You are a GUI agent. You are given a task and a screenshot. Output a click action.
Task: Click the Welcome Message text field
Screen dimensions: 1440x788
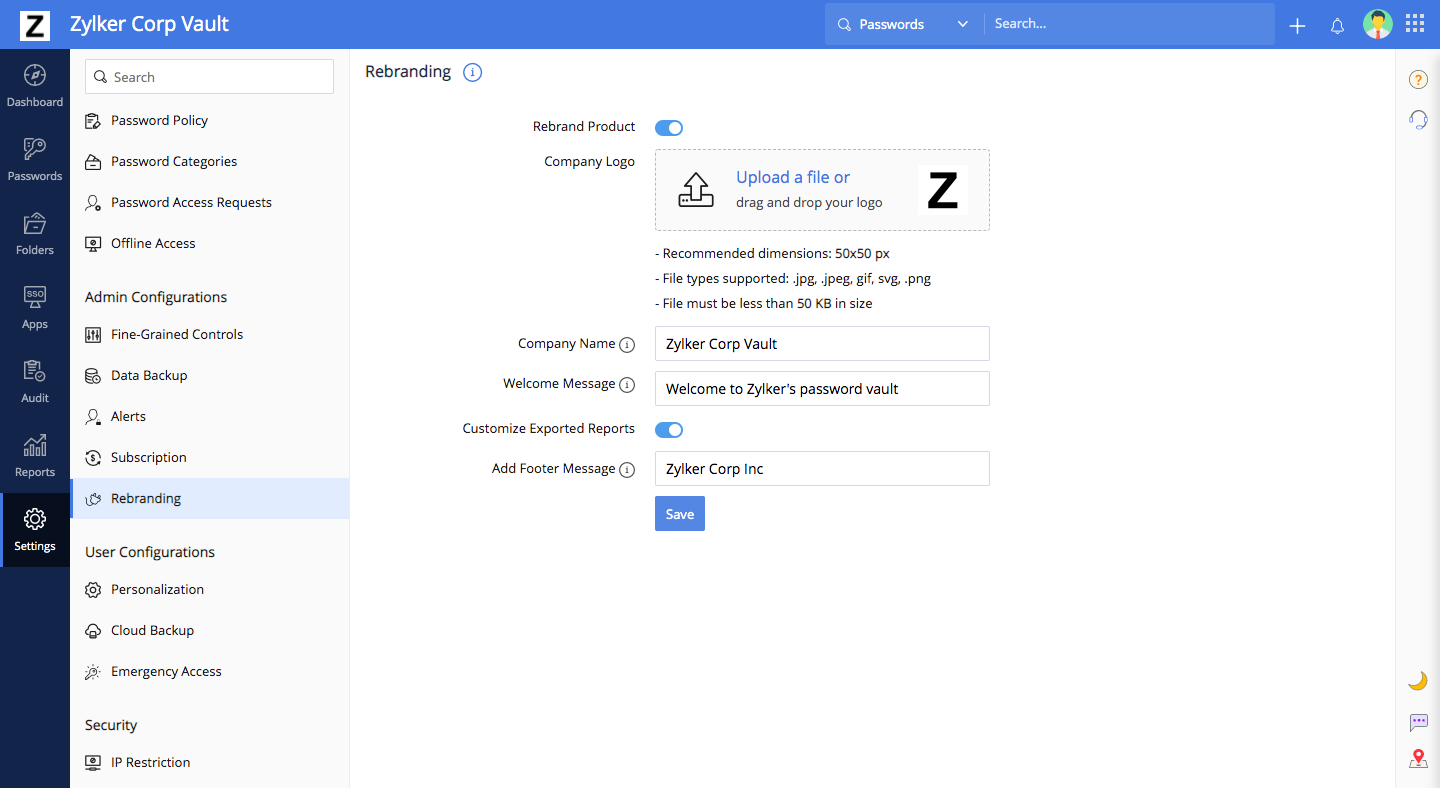[x=822, y=389]
